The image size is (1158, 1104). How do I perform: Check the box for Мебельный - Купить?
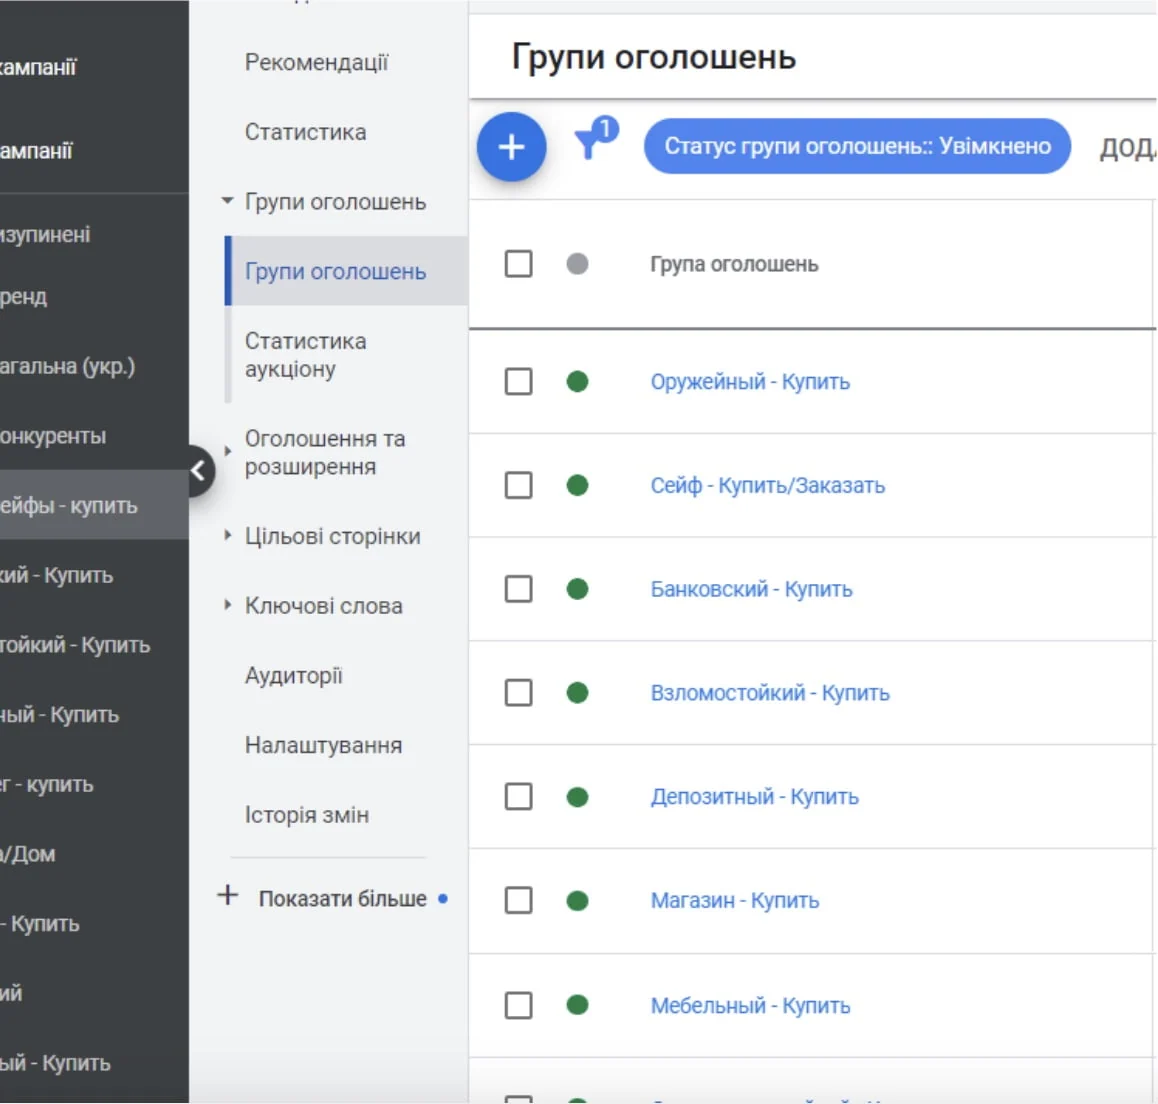tap(518, 1005)
